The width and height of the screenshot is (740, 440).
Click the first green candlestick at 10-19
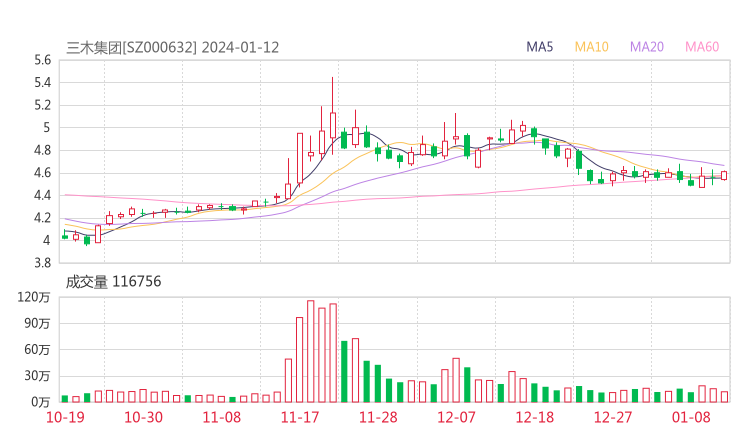(x=65, y=235)
